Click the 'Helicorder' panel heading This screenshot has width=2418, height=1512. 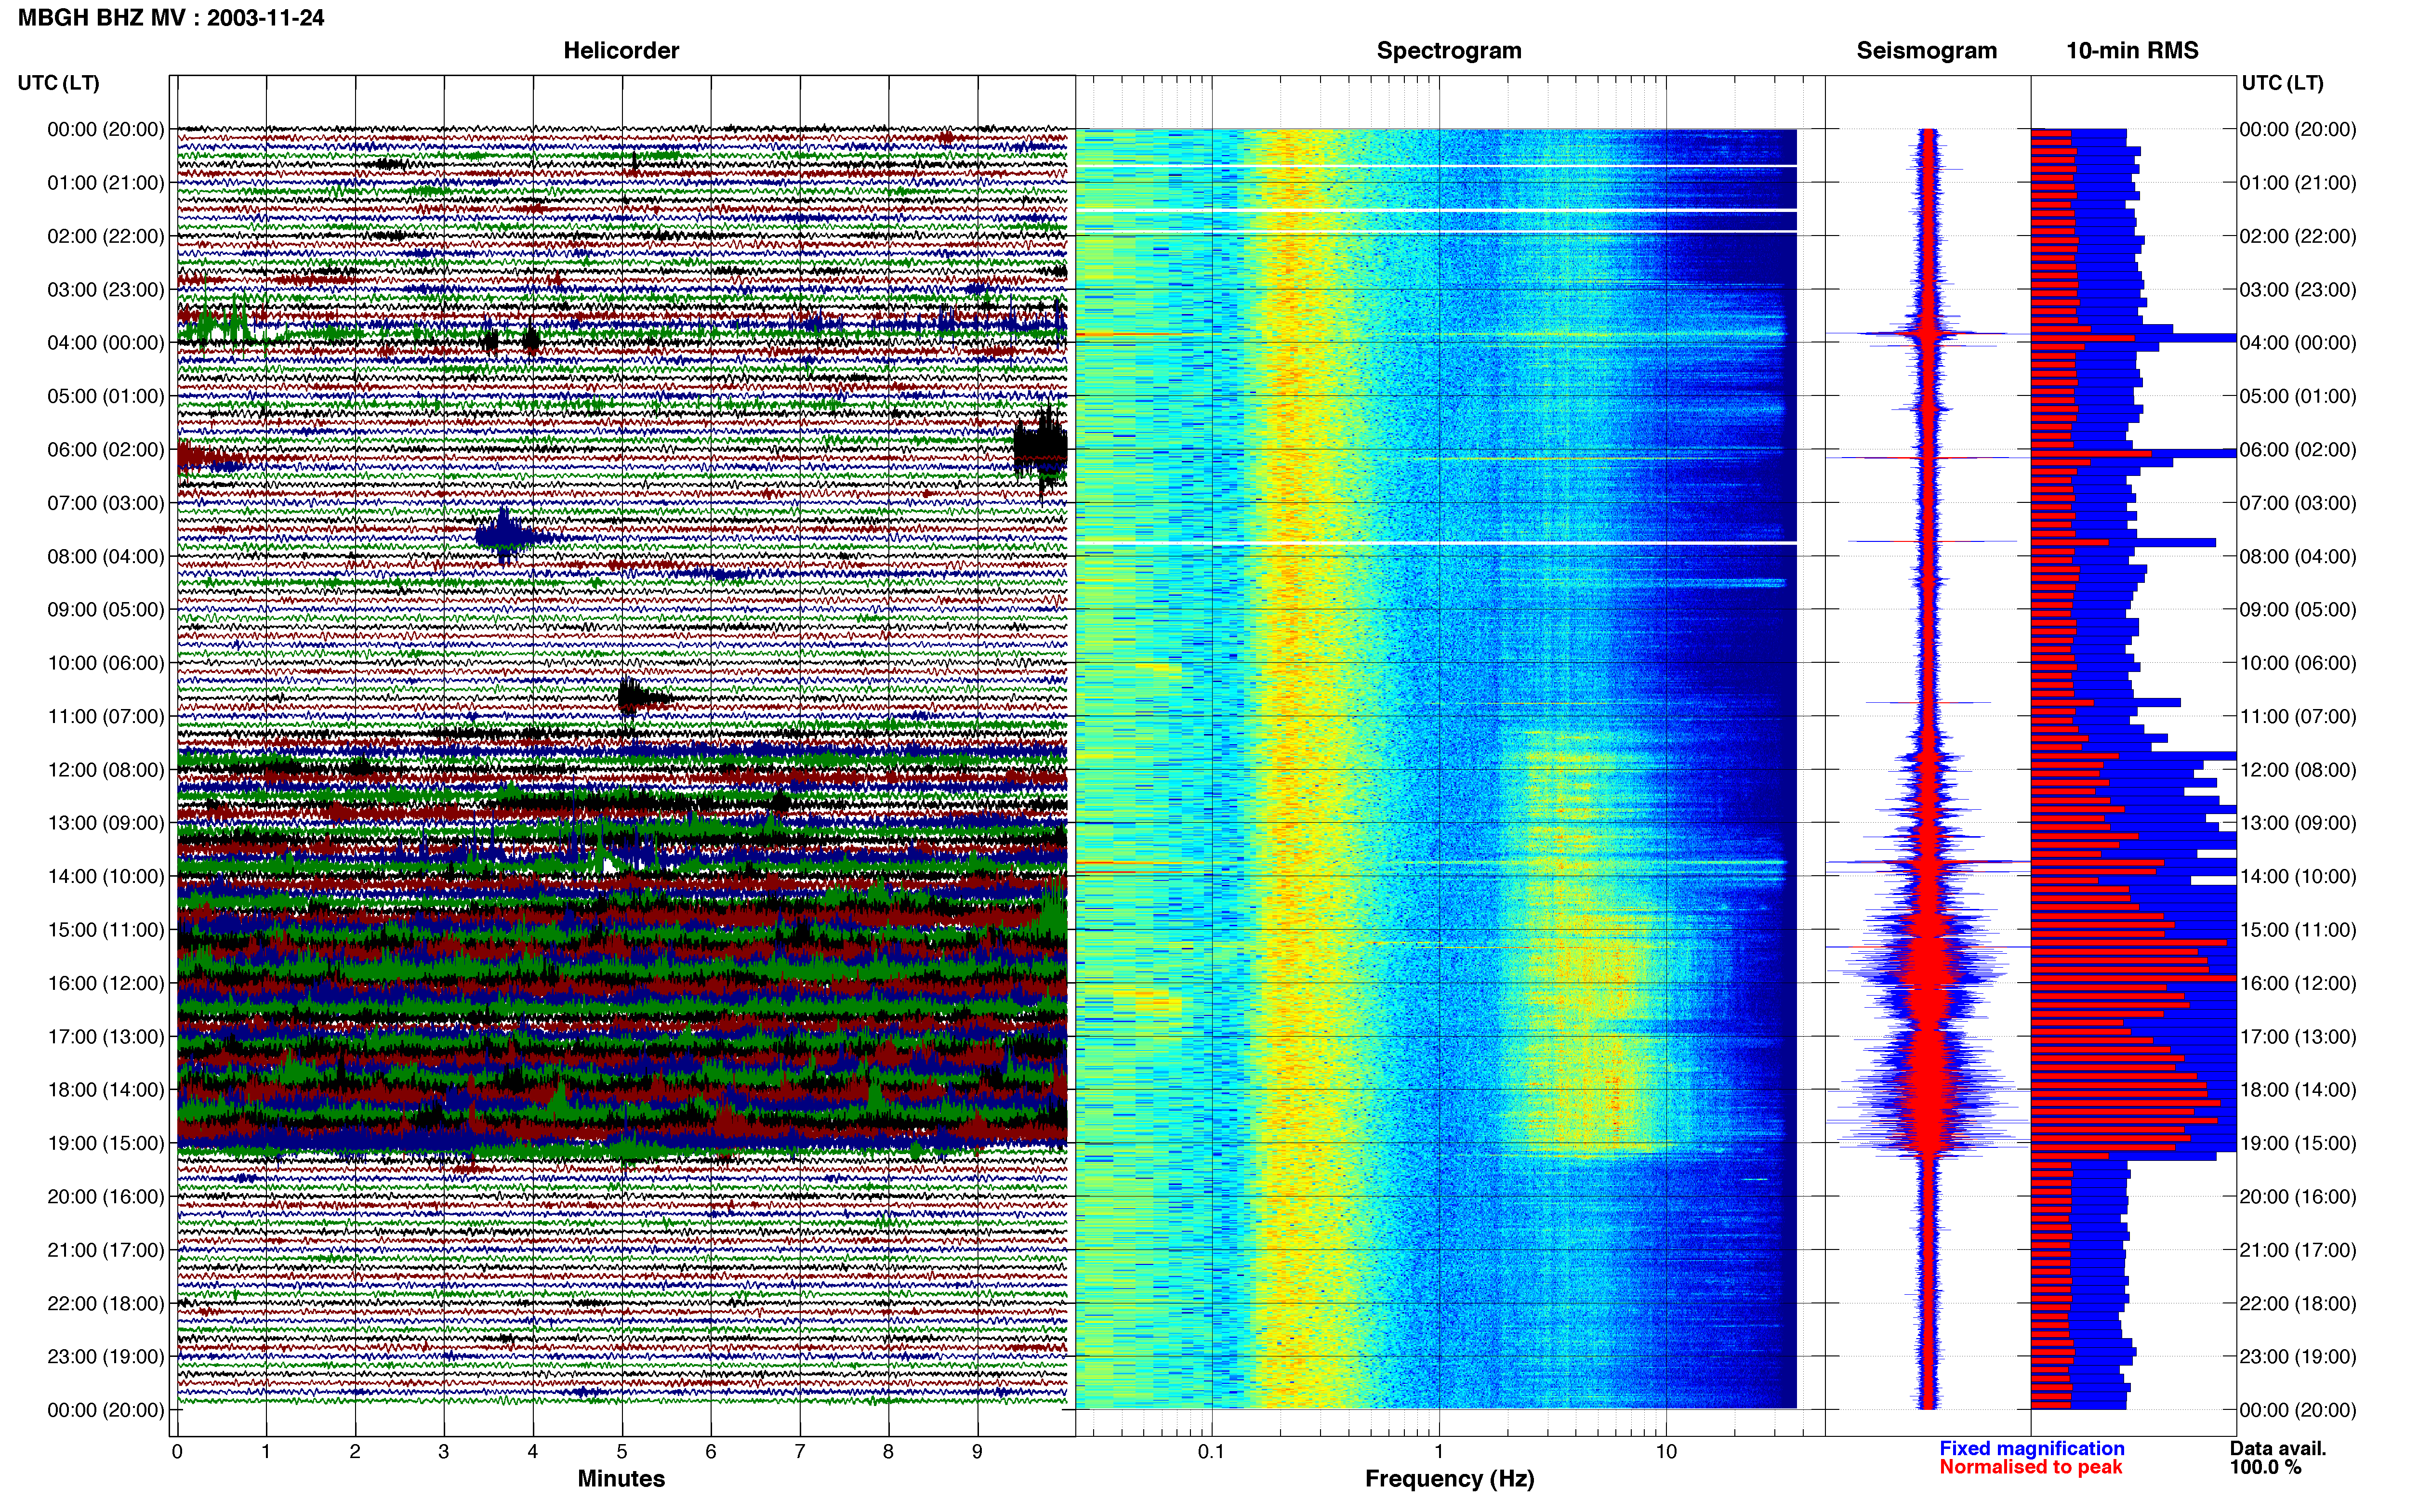[x=621, y=51]
